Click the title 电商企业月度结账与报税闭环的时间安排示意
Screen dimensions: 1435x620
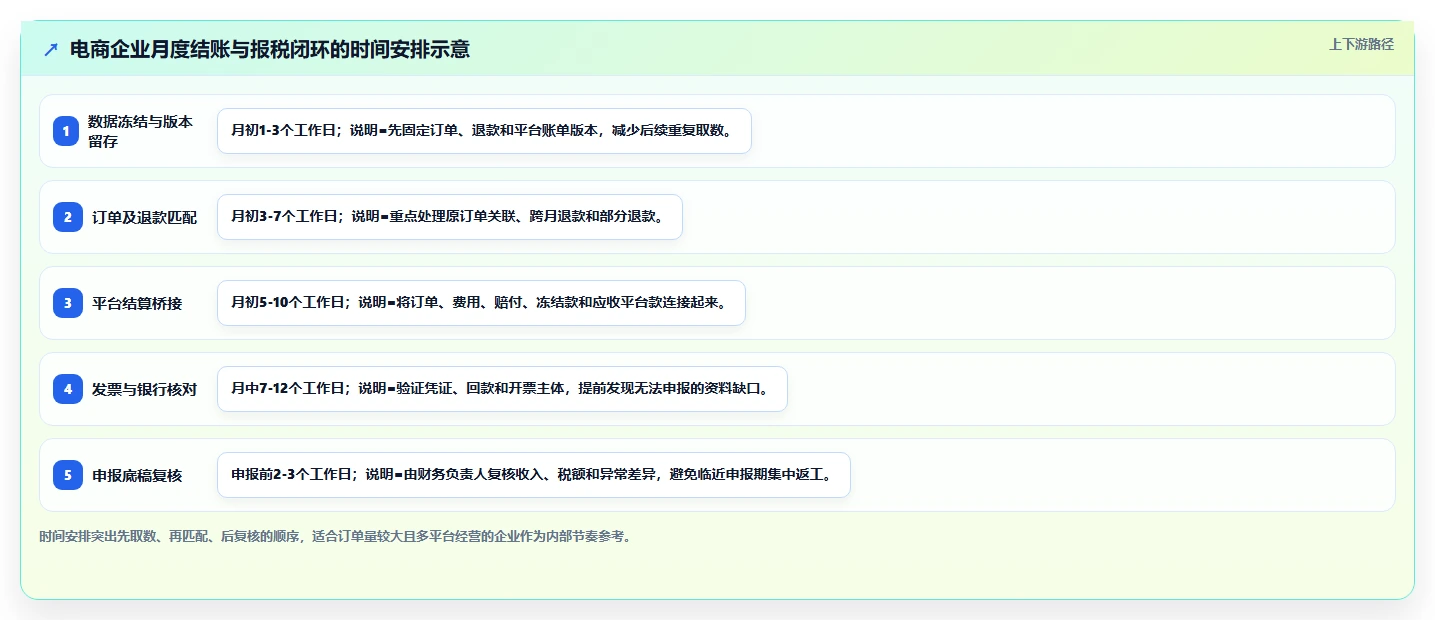(270, 49)
